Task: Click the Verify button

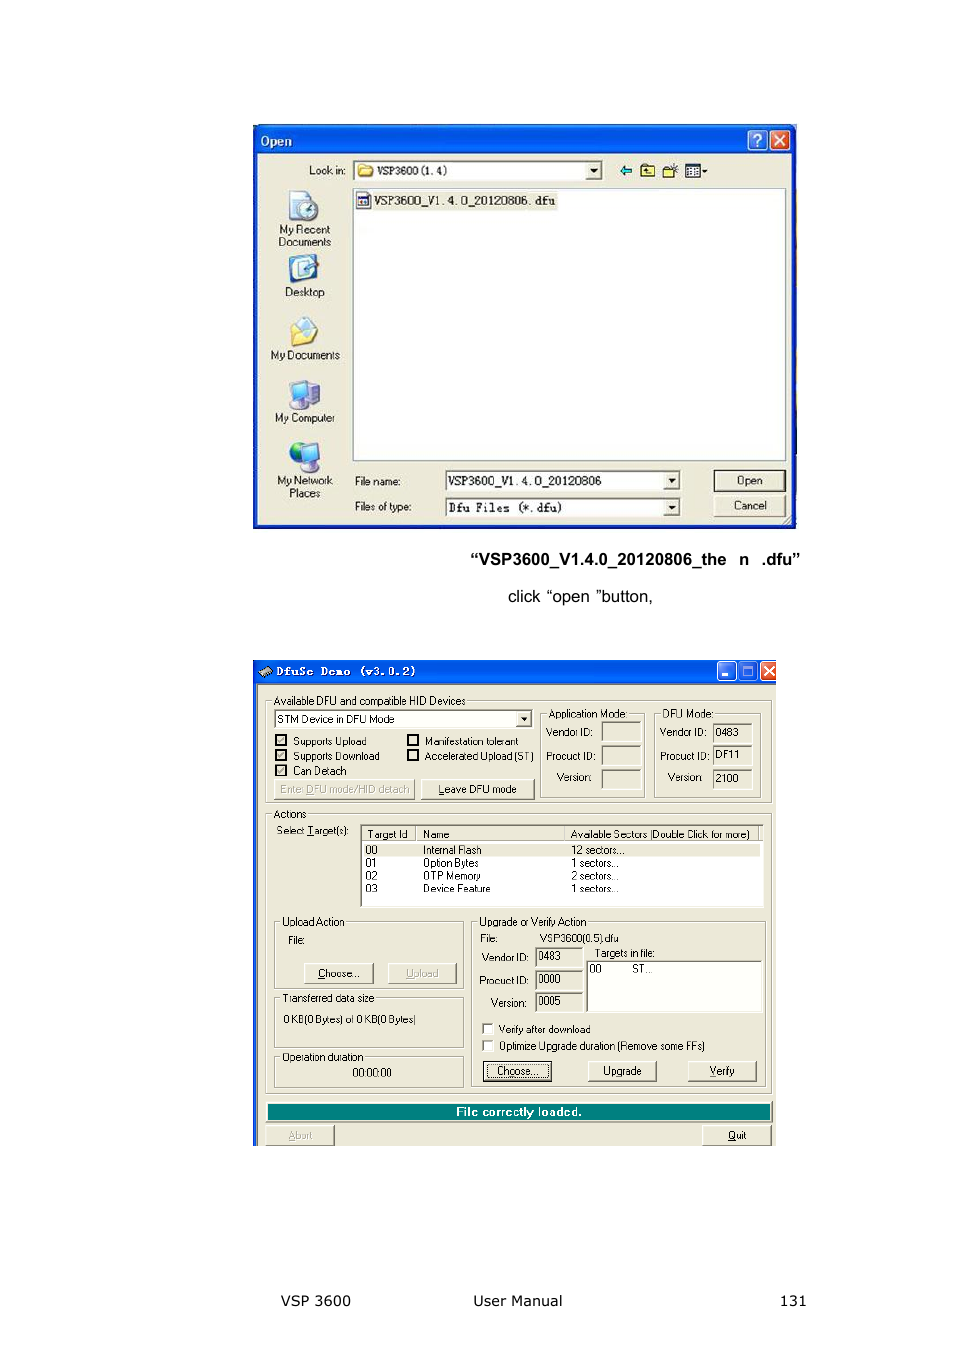Action: coord(722,1071)
